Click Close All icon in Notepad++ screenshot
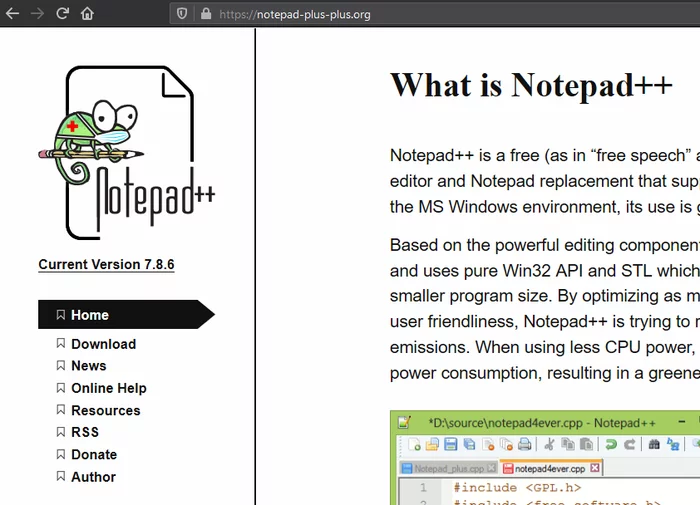Viewport: 700px width, 505px height. [506, 444]
